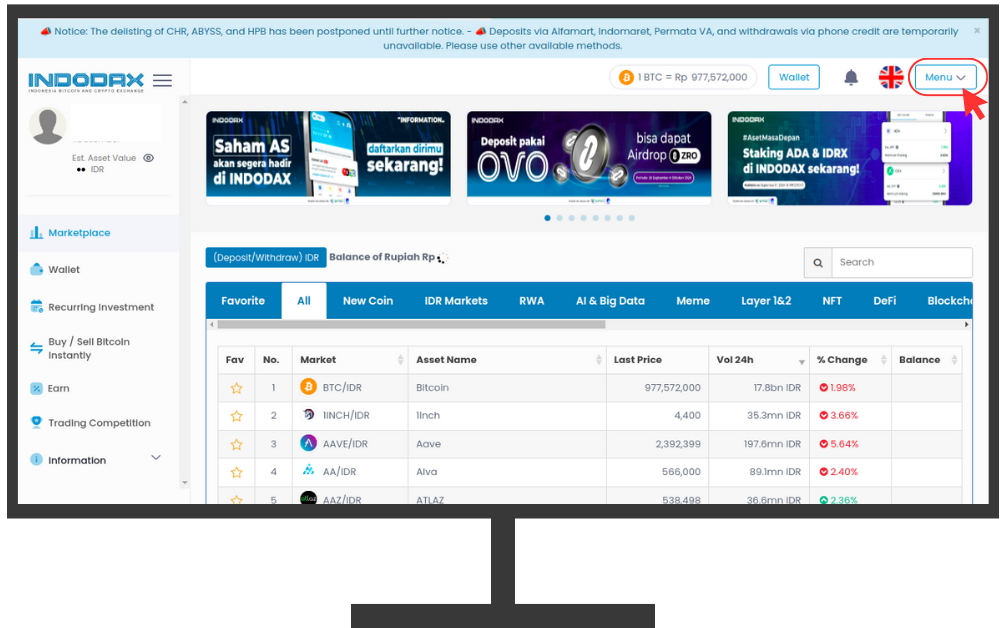Open the notification bell

(851, 78)
